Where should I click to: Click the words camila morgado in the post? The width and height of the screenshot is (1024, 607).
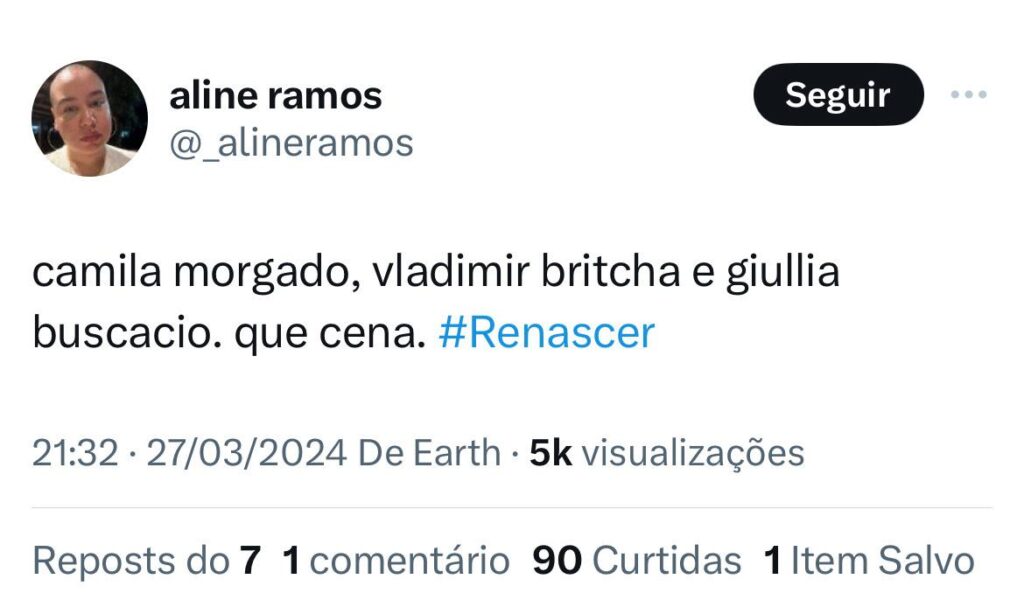(x=194, y=274)
